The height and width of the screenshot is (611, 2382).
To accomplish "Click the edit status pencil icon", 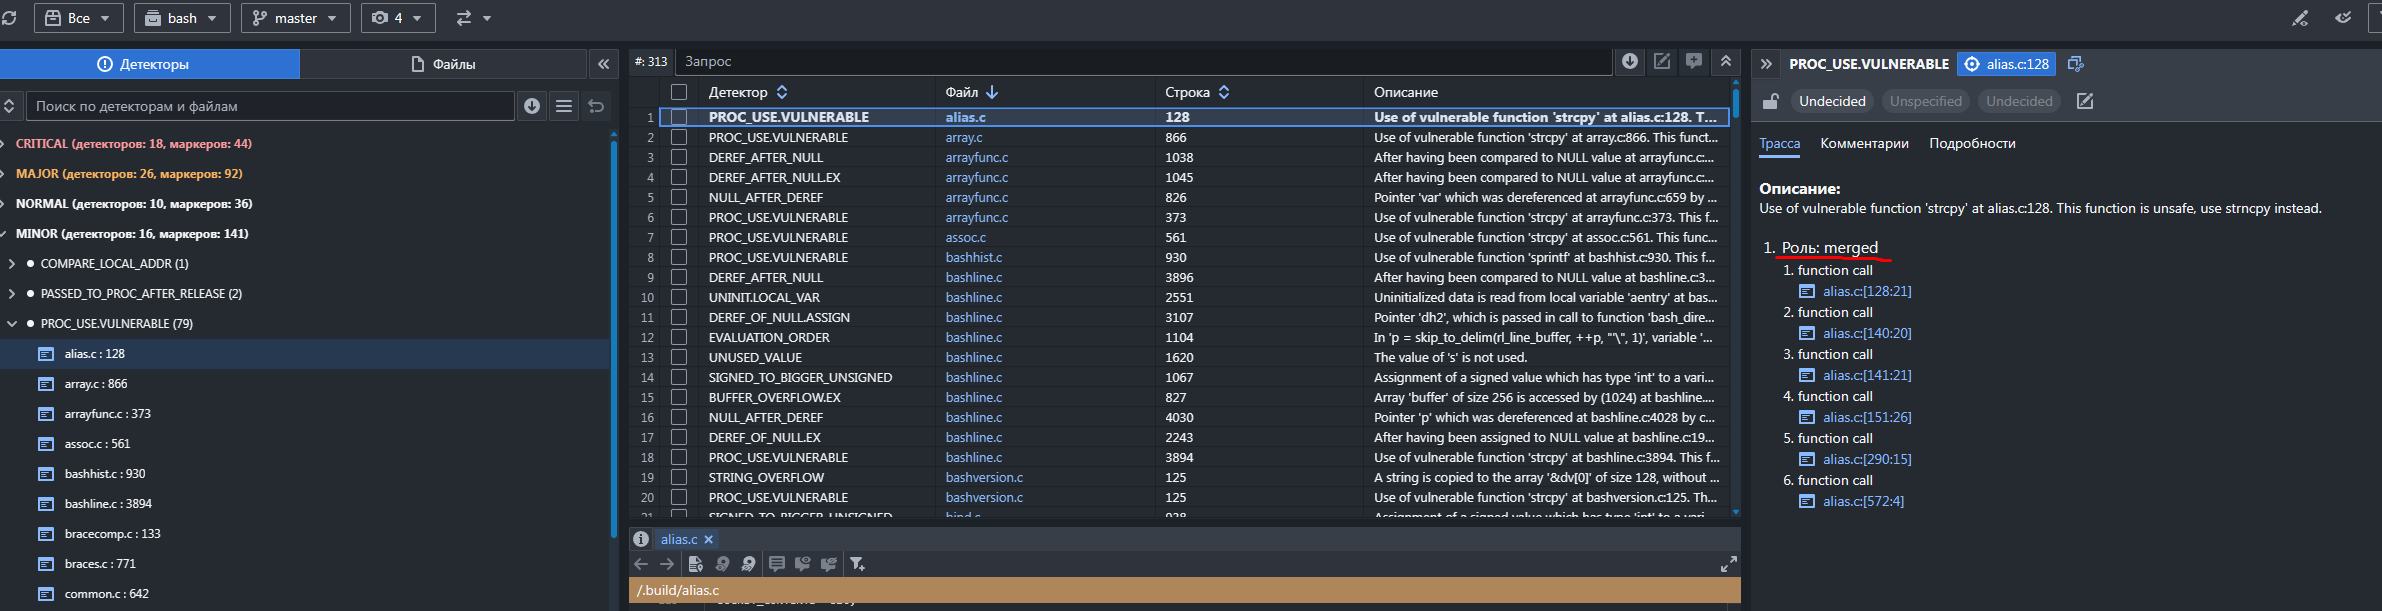I will [x=2085, y=101].
